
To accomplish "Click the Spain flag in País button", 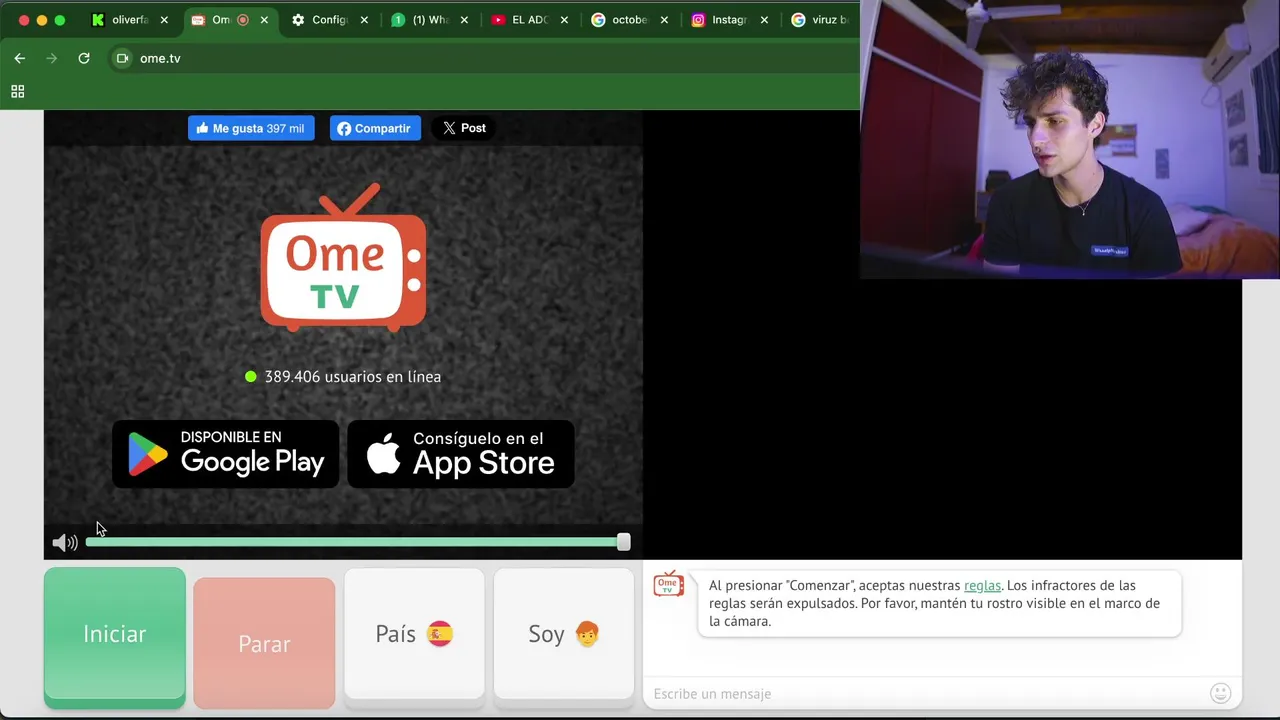I will click(x=440, y=634).
